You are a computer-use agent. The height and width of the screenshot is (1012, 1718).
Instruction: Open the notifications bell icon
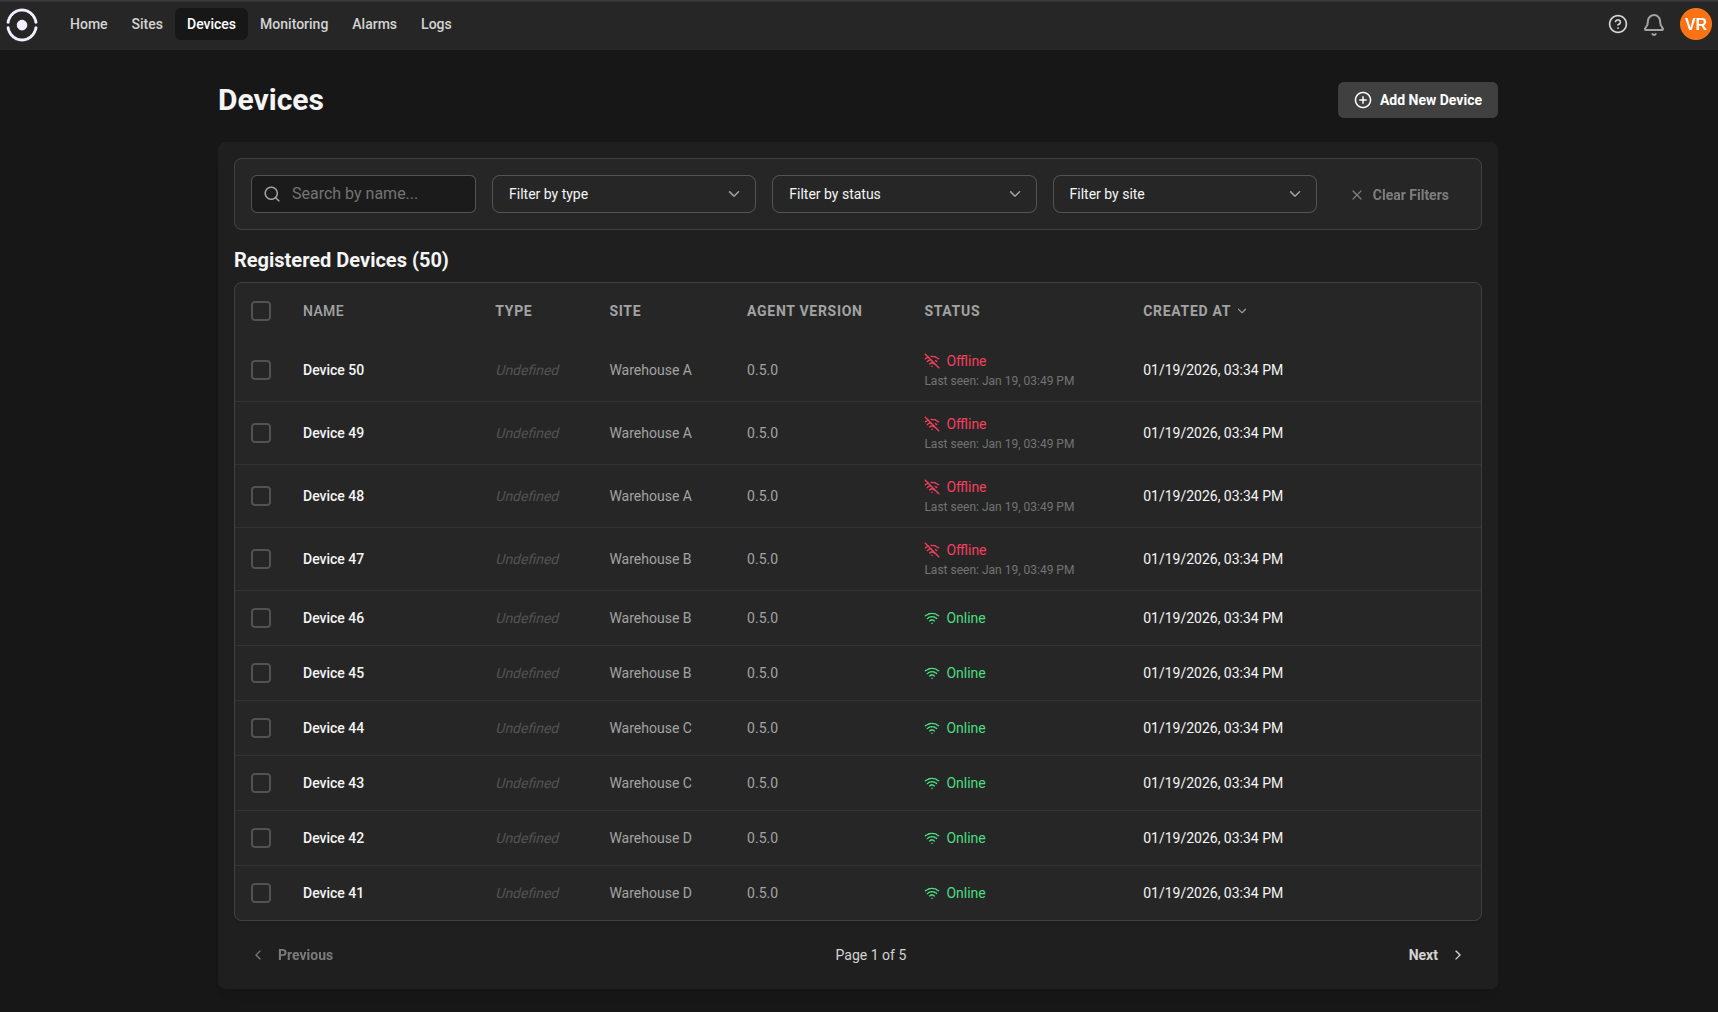(1653, 24)
